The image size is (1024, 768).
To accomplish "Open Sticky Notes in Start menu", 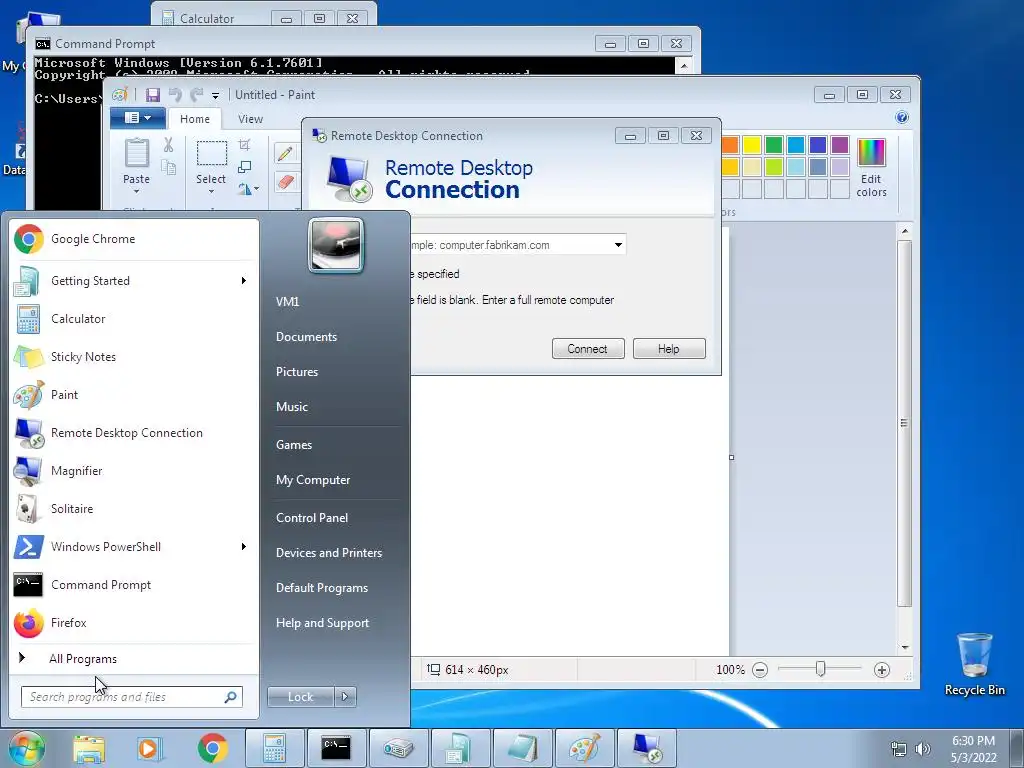I will [134, 357].
